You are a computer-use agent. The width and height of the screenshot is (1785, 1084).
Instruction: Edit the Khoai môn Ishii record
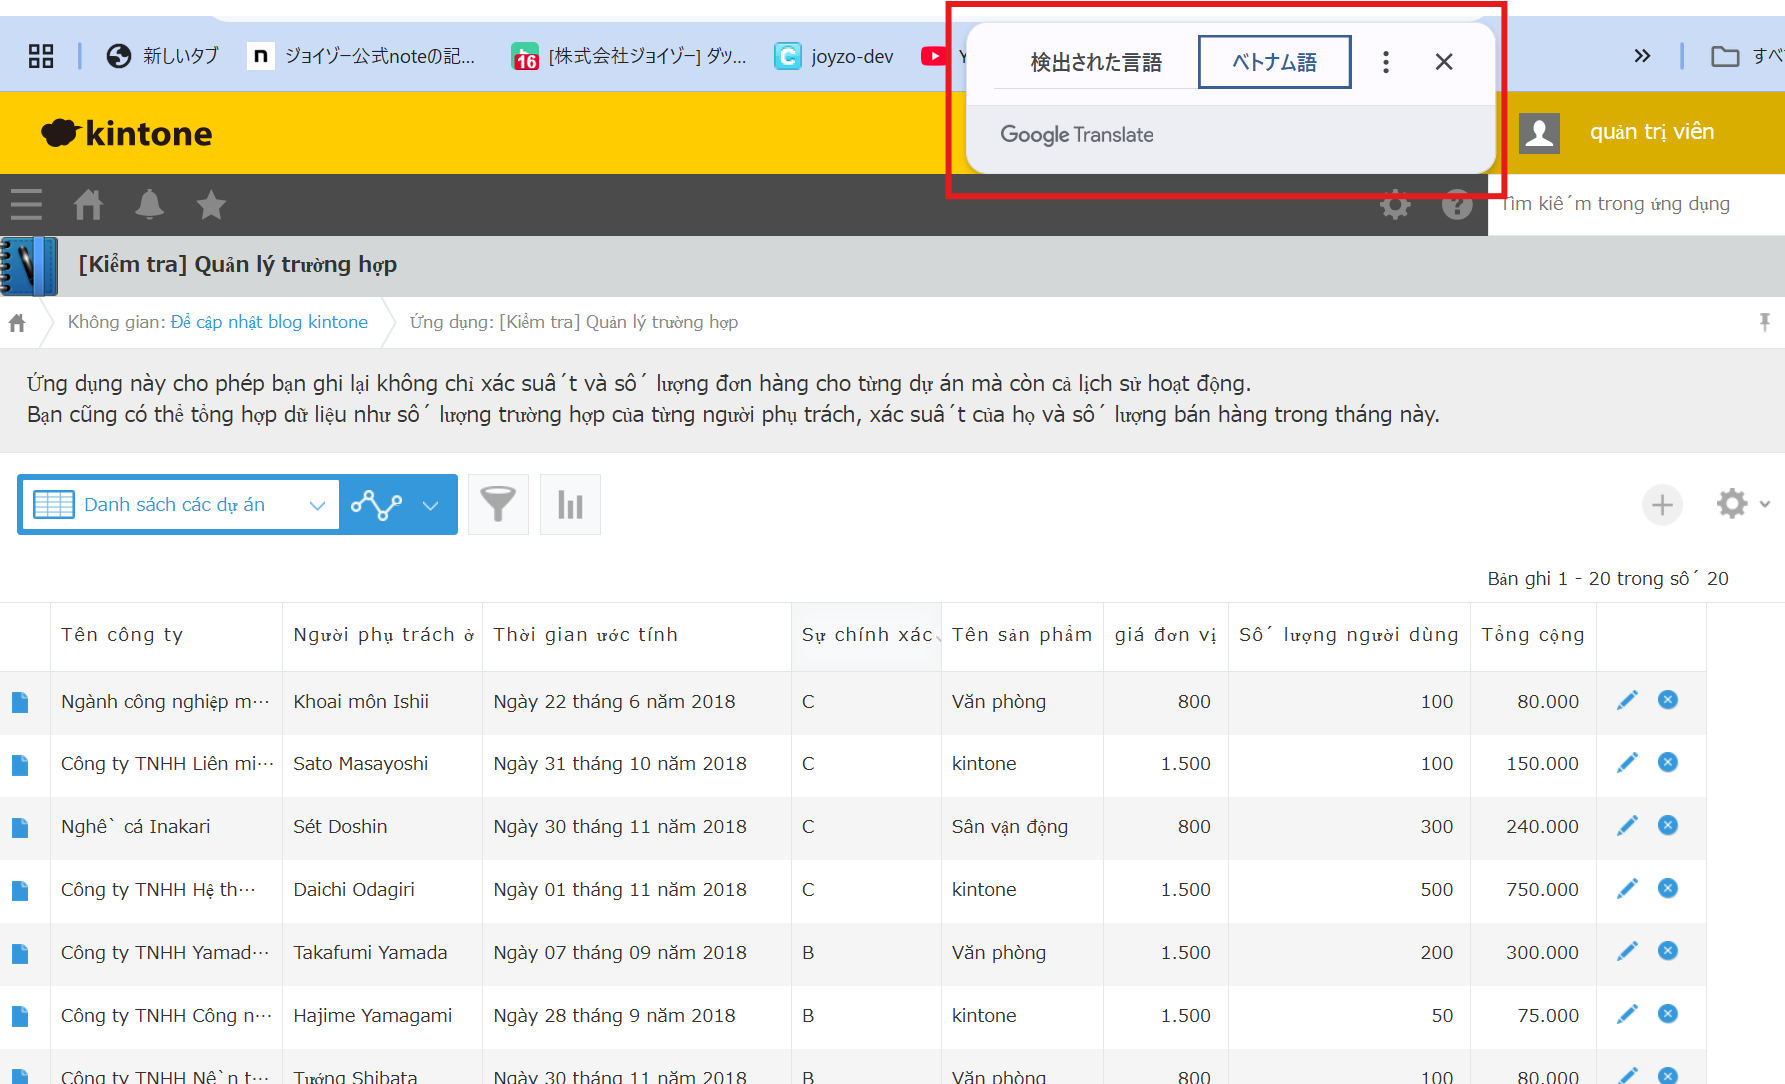point(1627,700)
